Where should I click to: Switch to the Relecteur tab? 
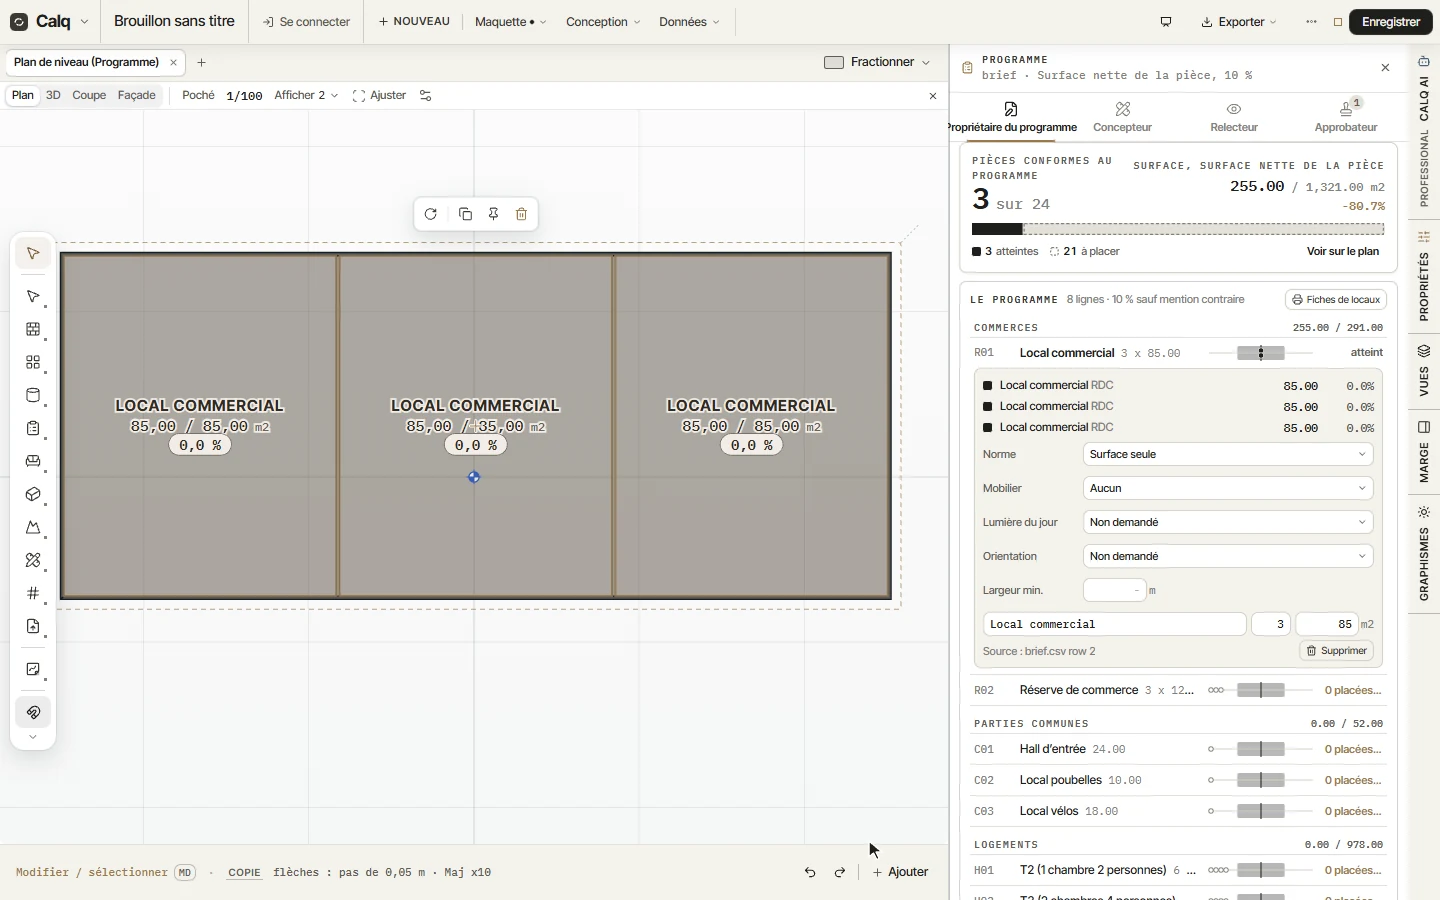click(x=1234, y=117)
